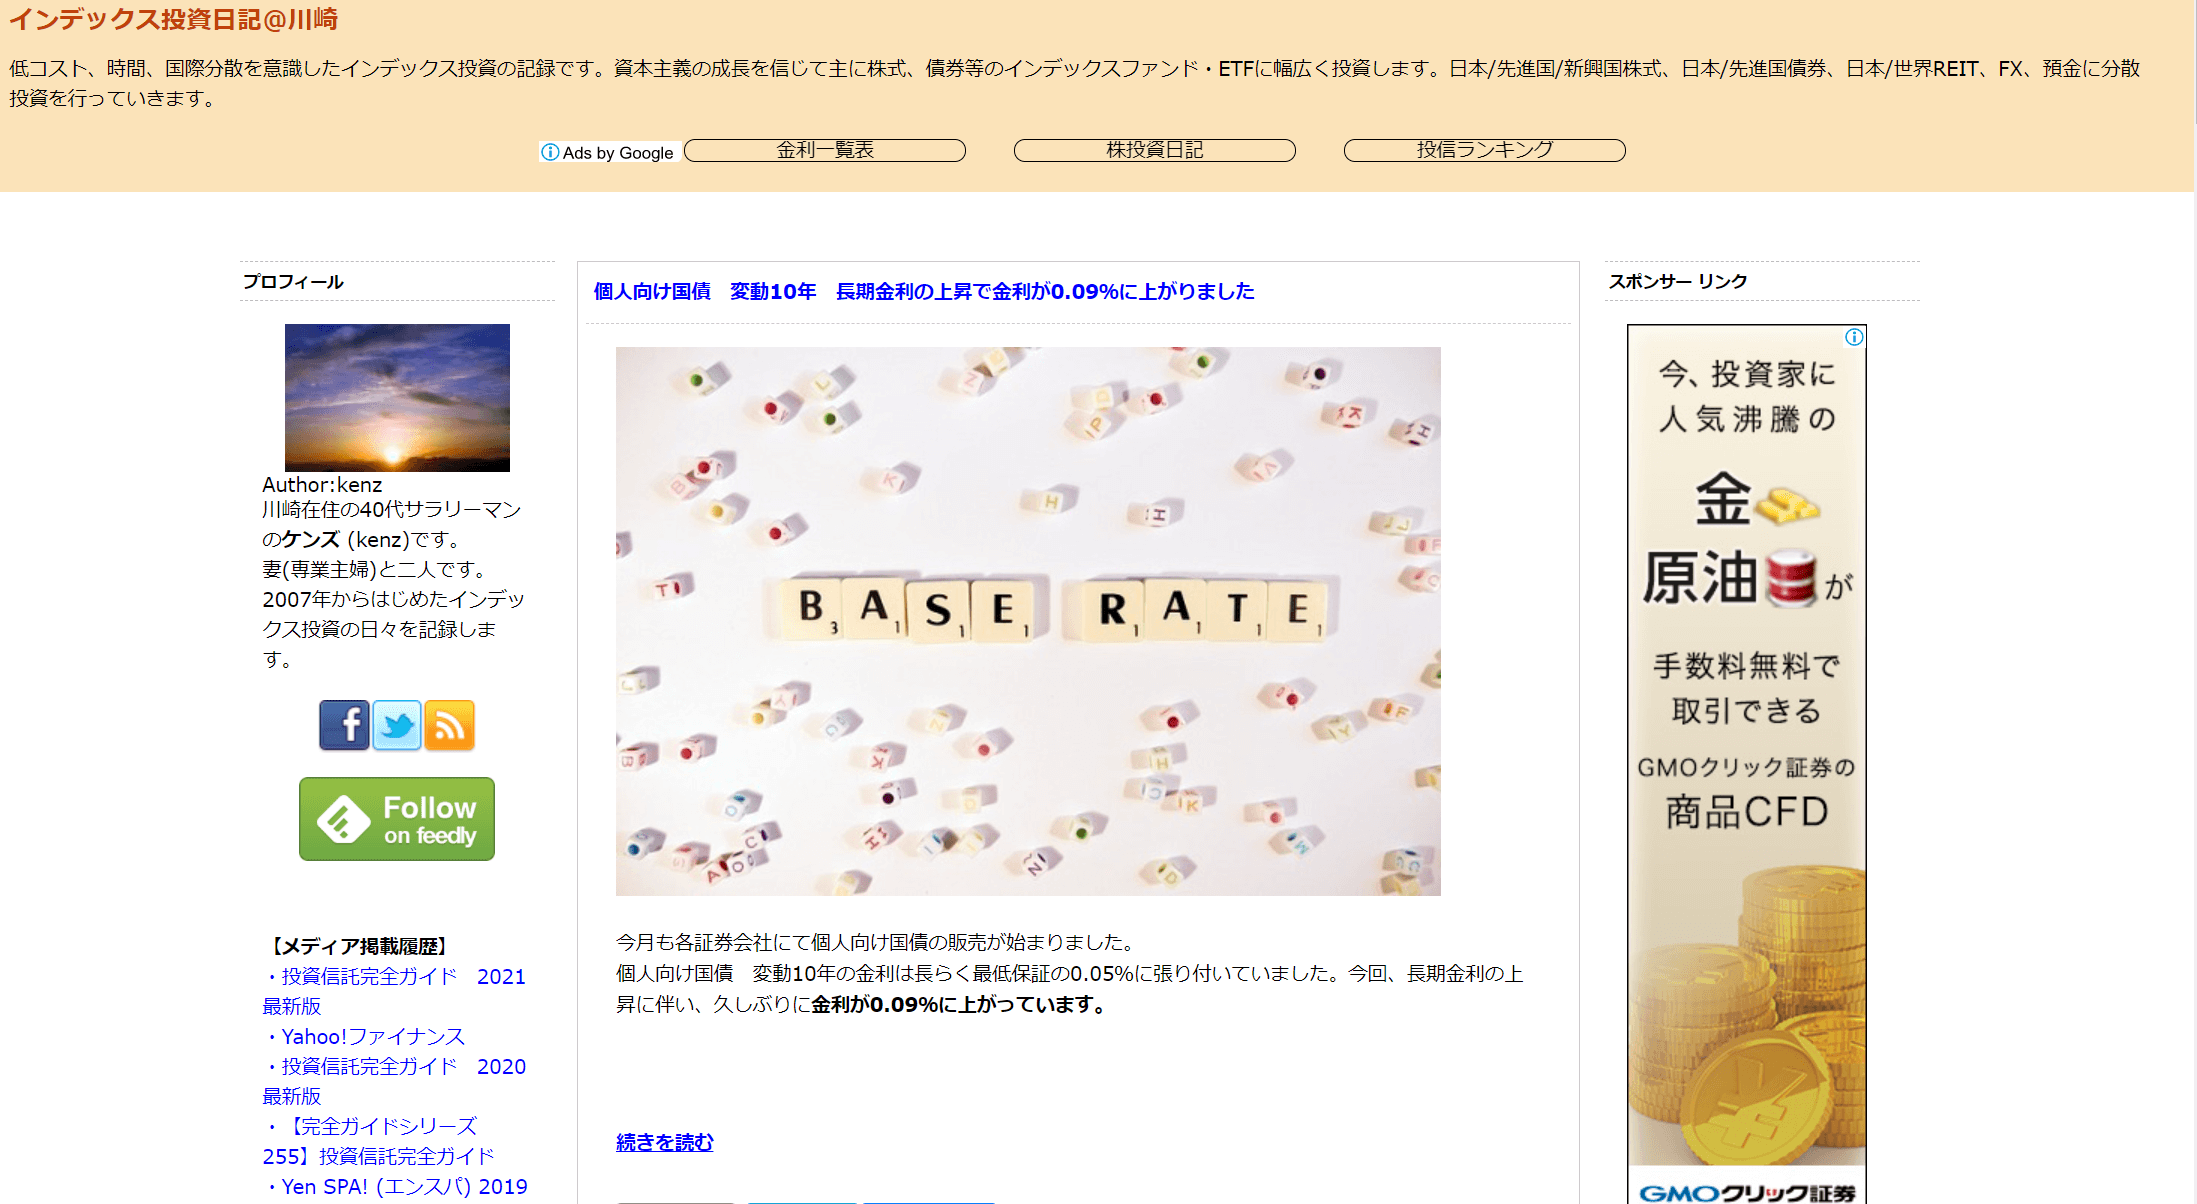
Task: Click the Follow on feedly button
Action: point(397,819)
